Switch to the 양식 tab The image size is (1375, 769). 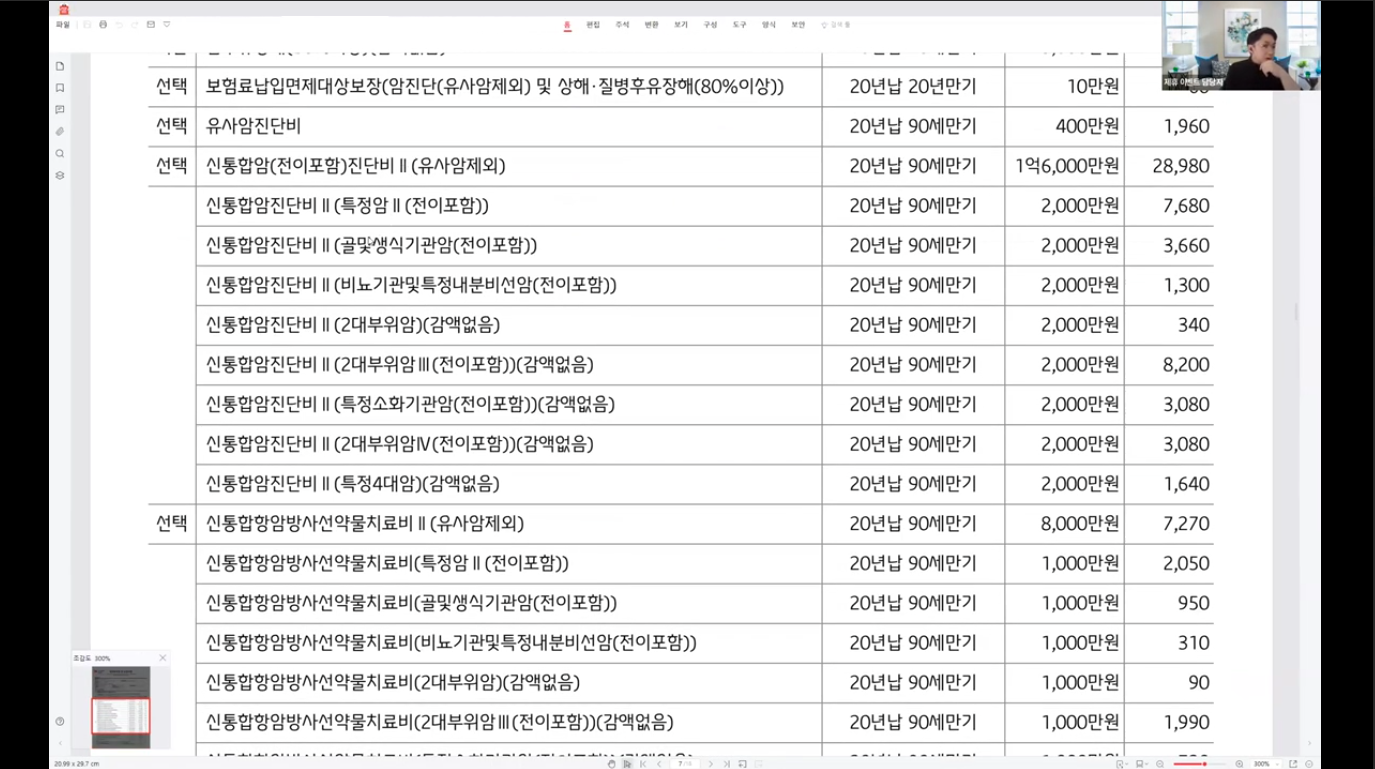click(x=768, y=24)
